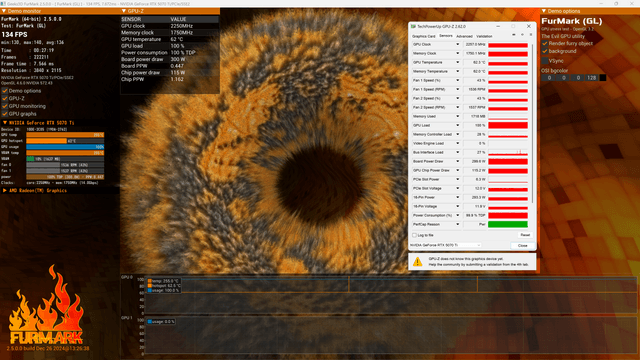The height and width of the screenshot is (360, 640).
Task: Open the Board Power Draw dropdown
Action: 457,161
